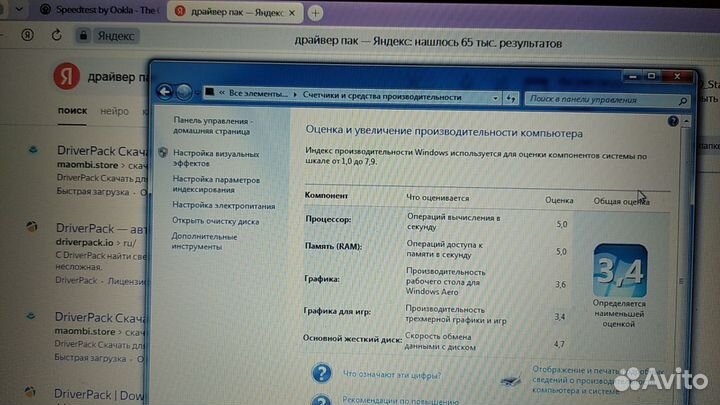Click the processor score value 5,0
Screen dimensions: 720x405
tap(561, 224)
